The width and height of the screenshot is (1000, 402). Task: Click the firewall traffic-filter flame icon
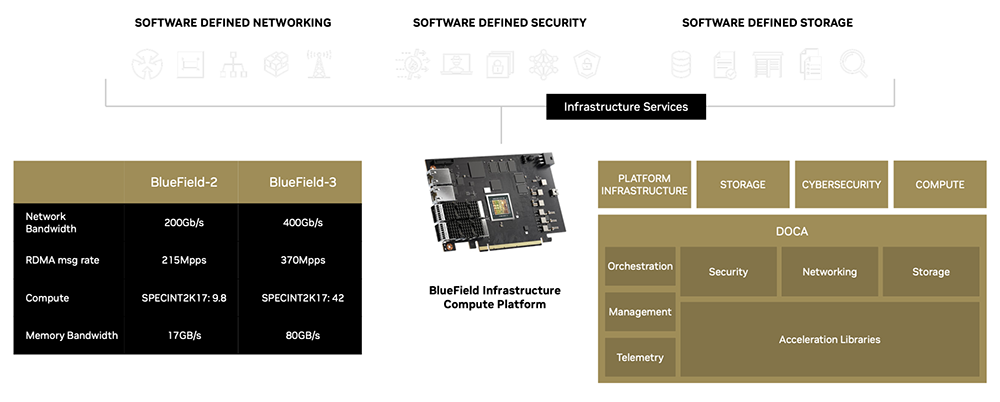[412, 64]
